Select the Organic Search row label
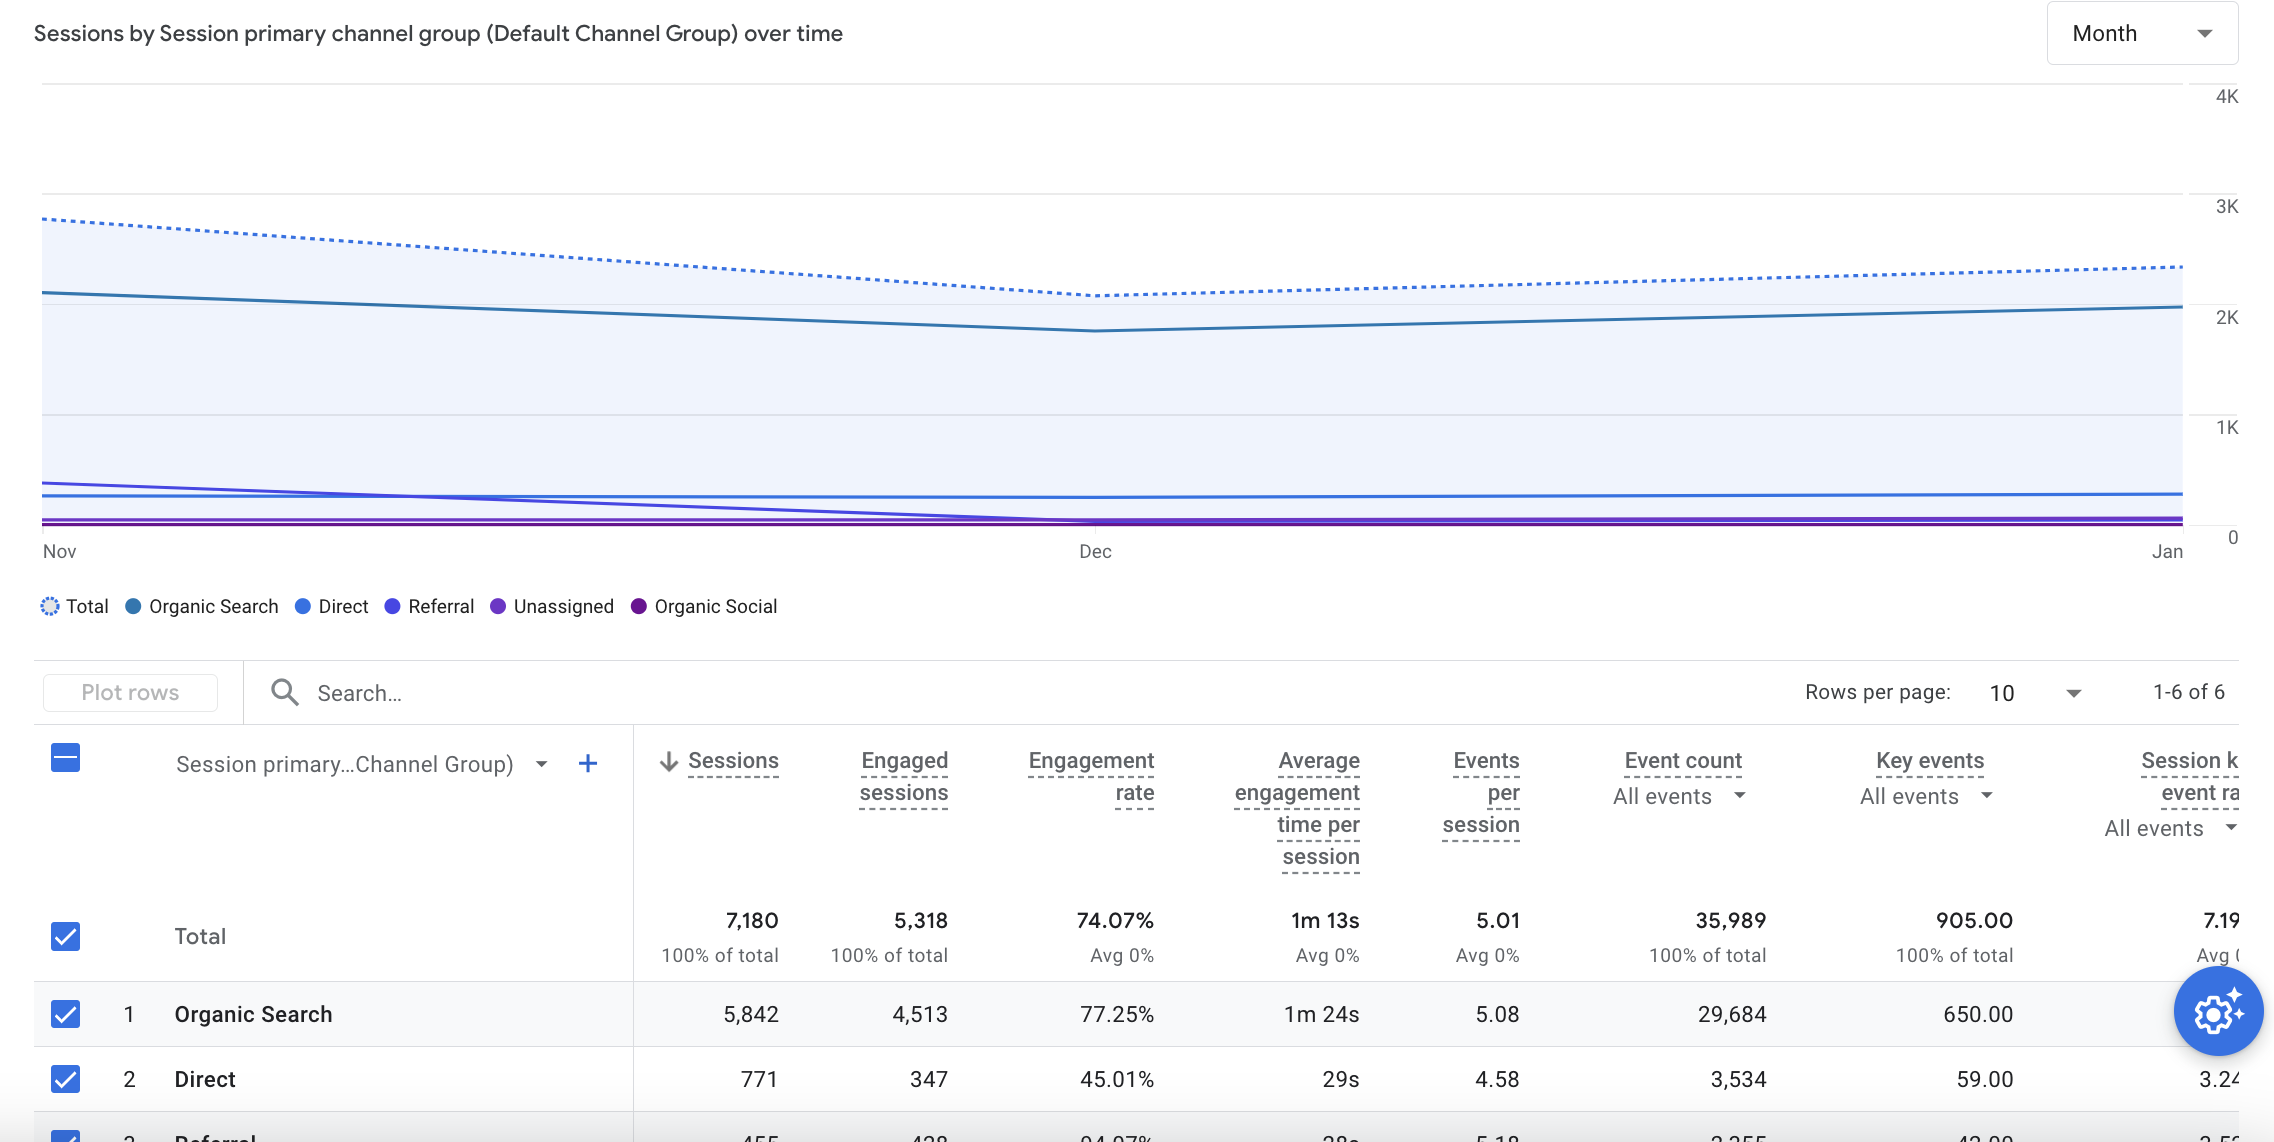 (253, 1014)
